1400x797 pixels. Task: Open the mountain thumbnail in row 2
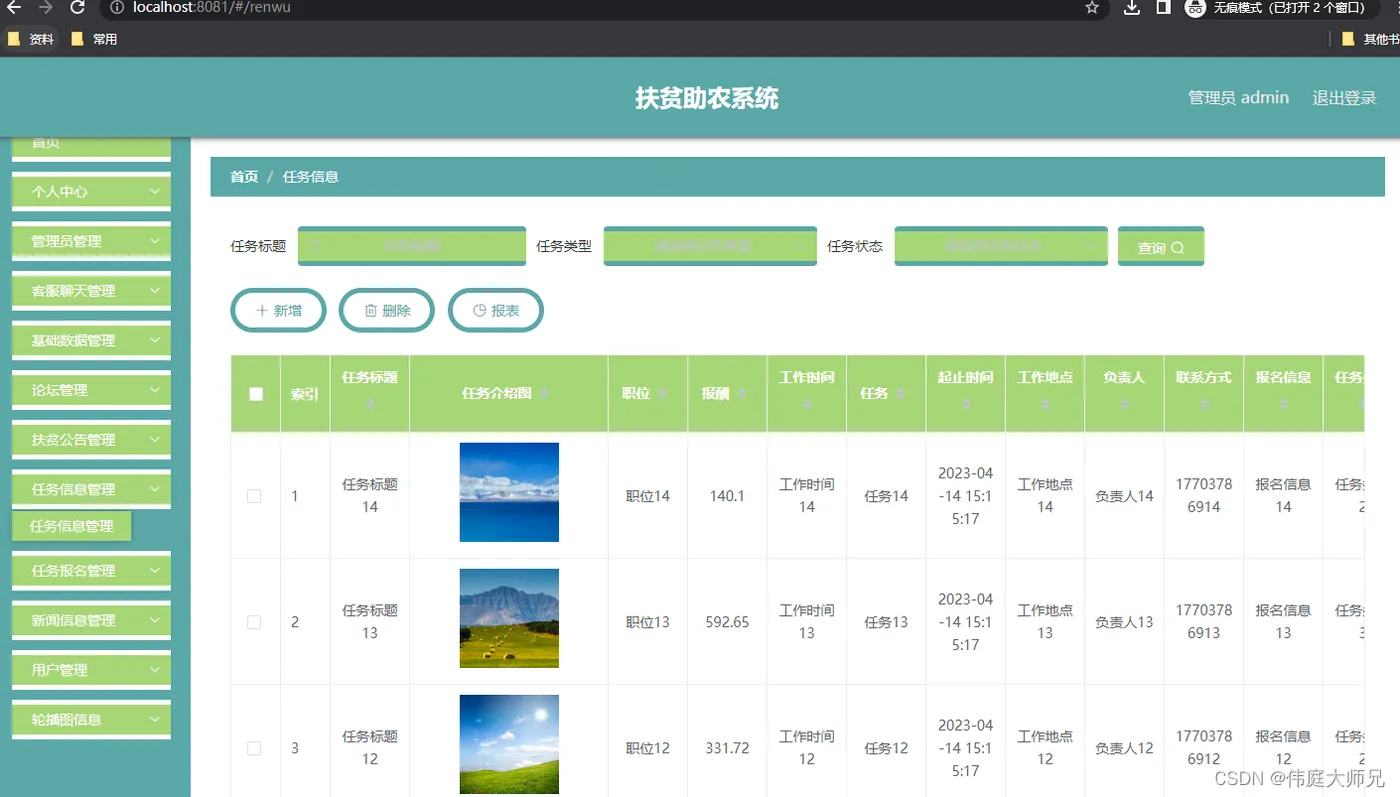pyautogui.click(x=509, y=618)
